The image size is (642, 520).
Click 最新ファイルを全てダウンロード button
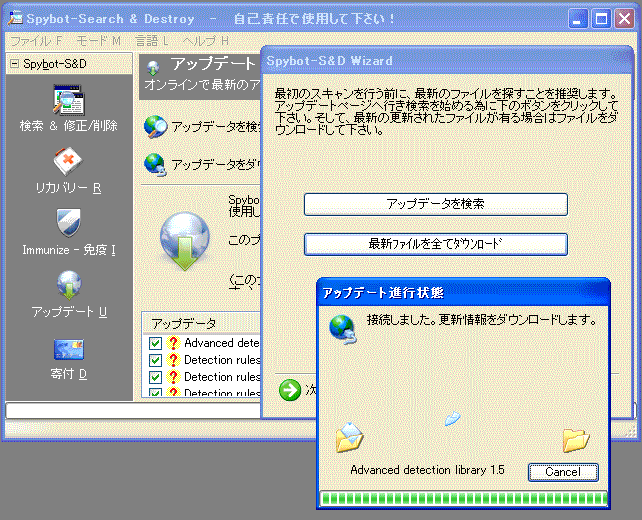436,244
